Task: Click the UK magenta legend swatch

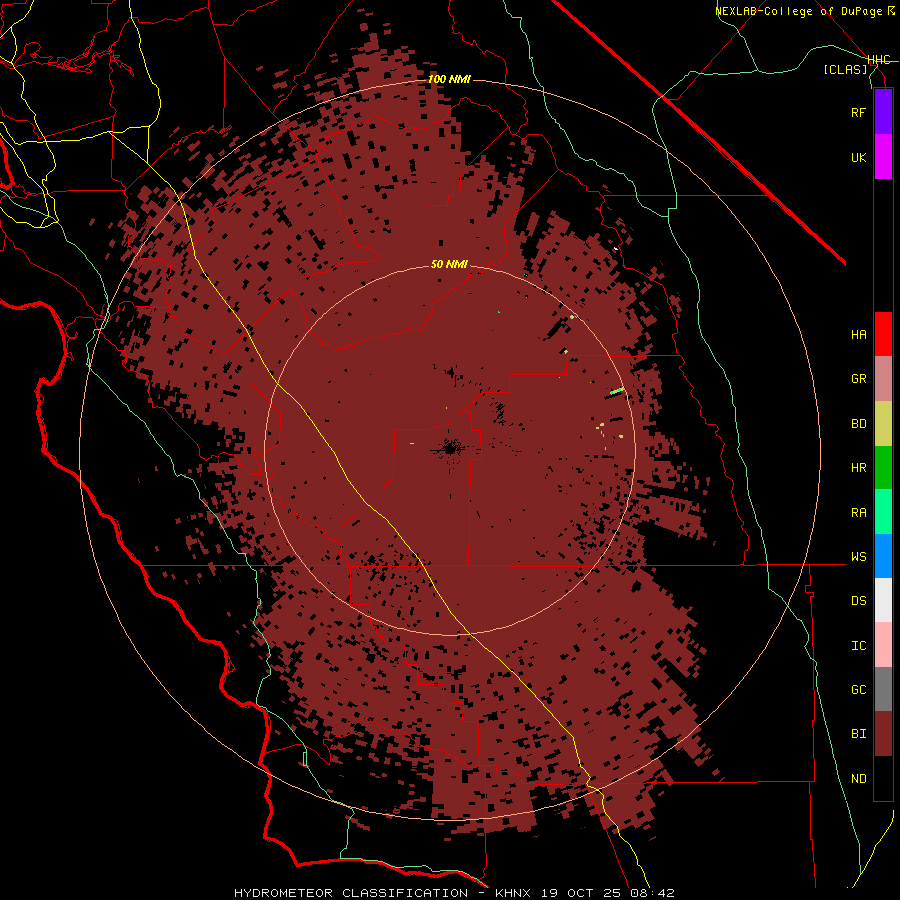Action: tap(883, 157)
